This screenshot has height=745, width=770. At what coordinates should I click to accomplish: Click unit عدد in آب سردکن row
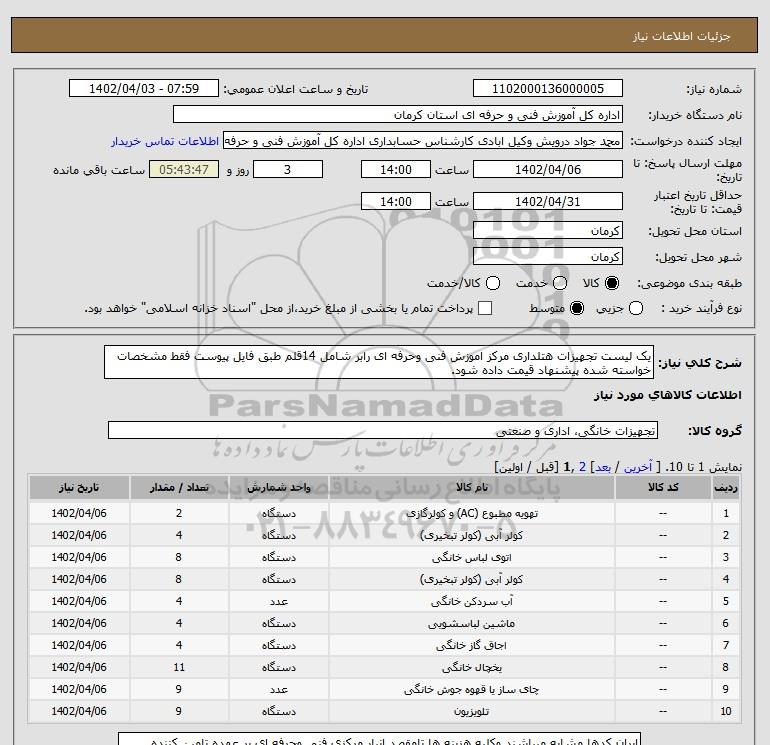point(279,602)
